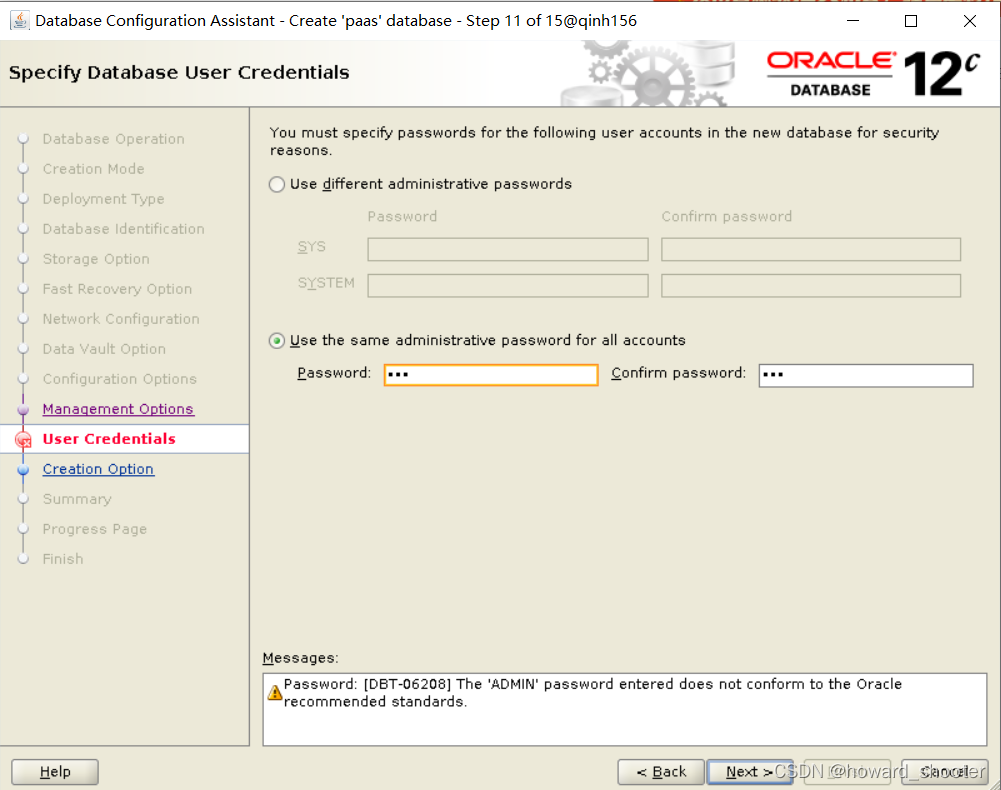The height and width of the screenshot is (790, 1001).
Task: Switch to the Summary step in sidebar
Action: [x=76, y=498]
